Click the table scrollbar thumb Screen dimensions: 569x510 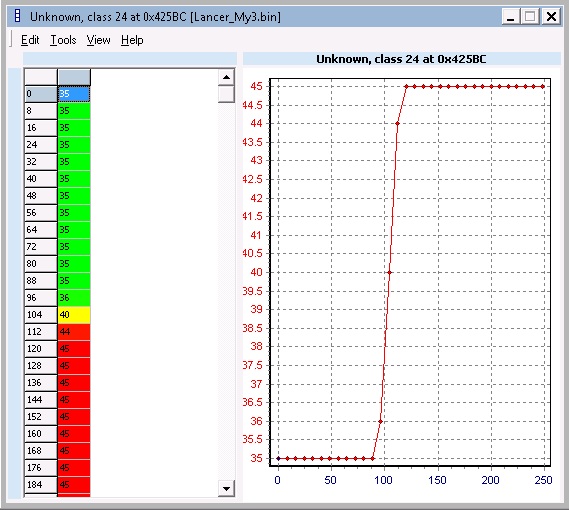(226, 94)
